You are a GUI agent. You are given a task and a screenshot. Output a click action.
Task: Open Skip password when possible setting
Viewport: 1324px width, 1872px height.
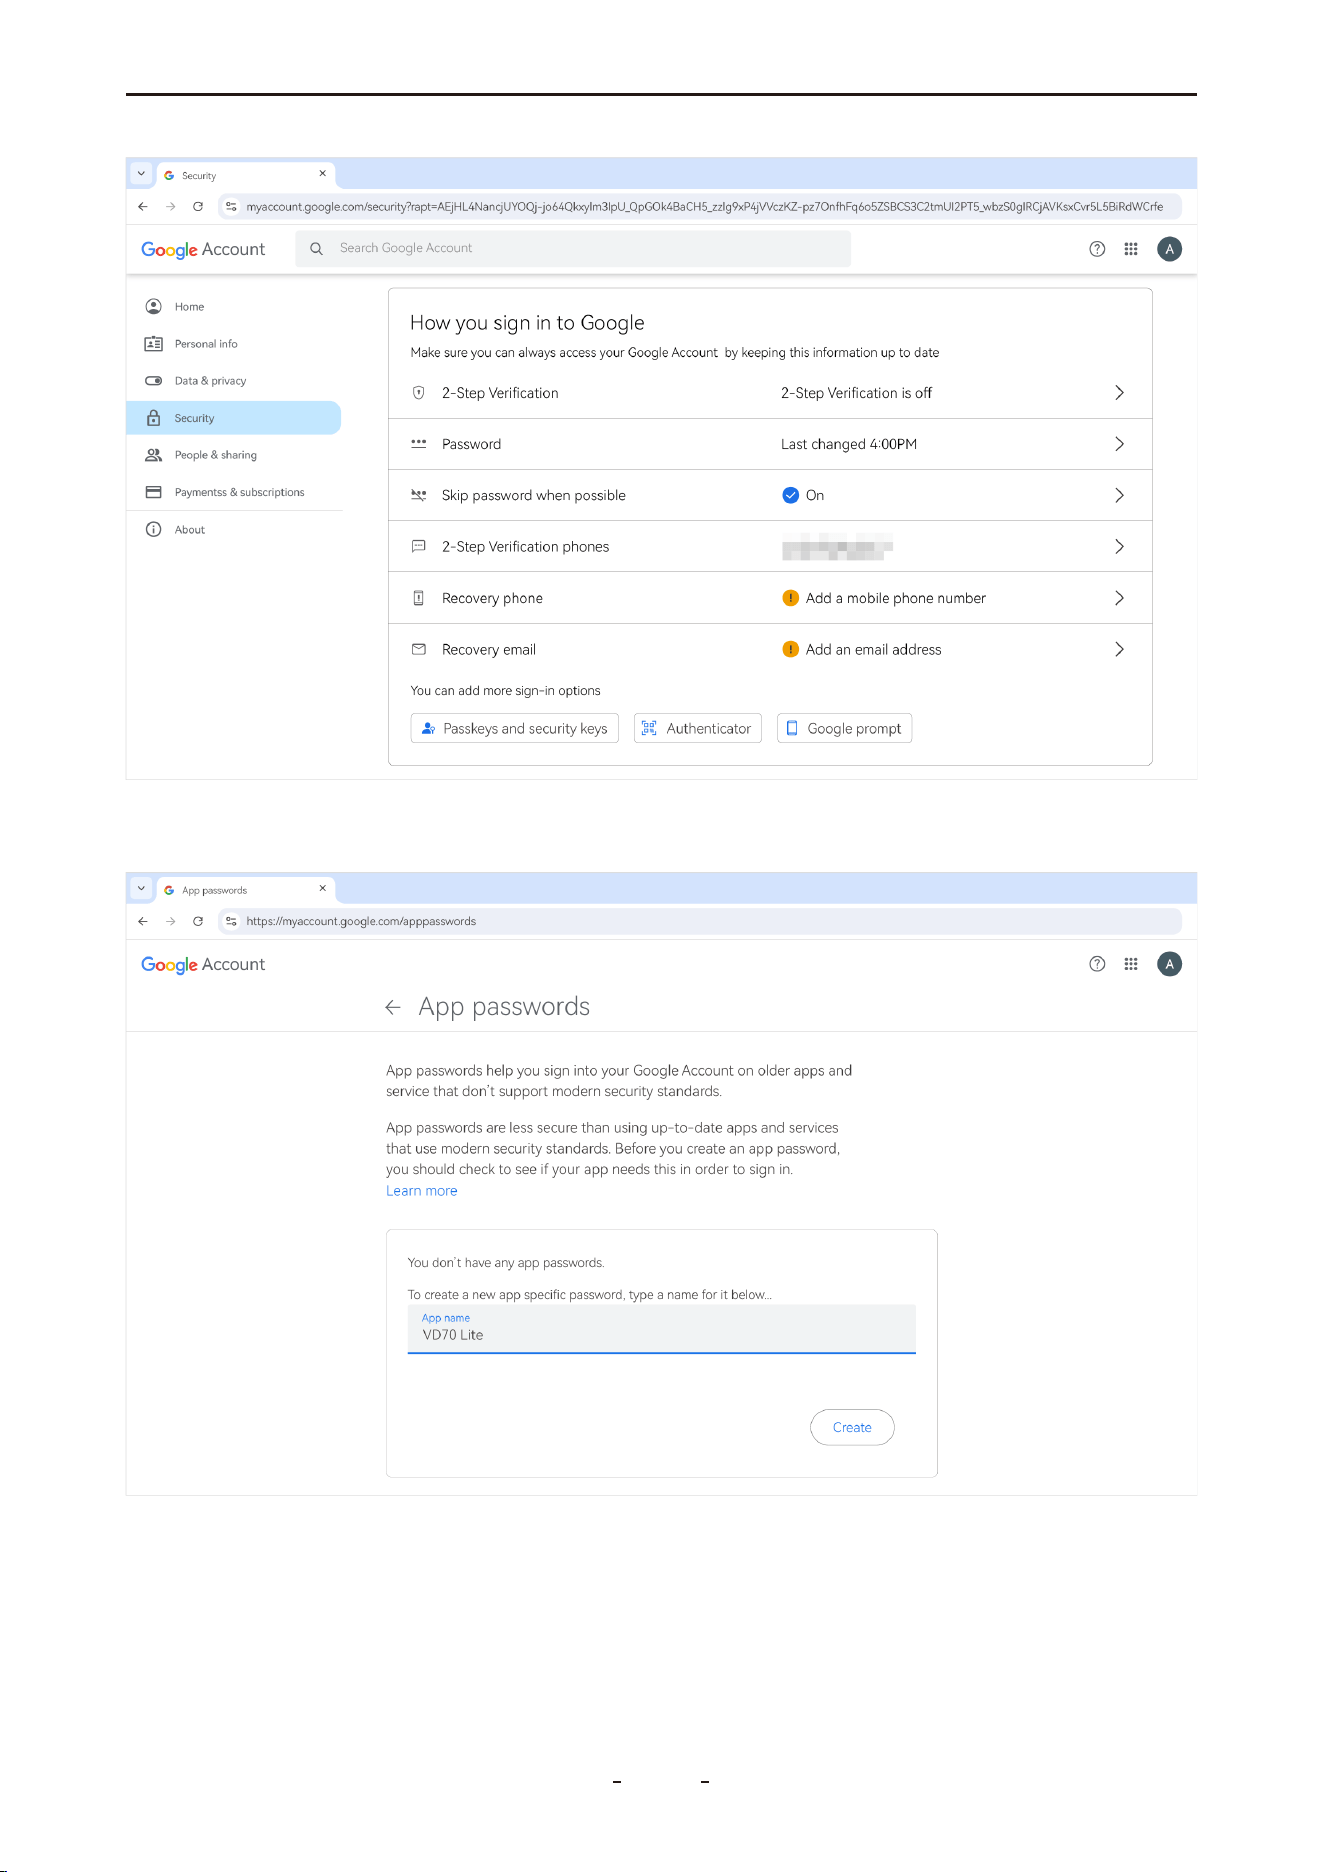770,495
